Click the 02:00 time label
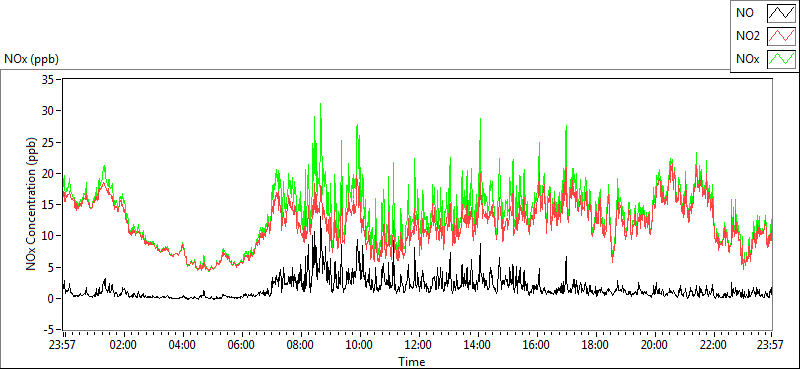Image resolution: width=800 pixels, height=369 pixels. [x=123, y=344]
